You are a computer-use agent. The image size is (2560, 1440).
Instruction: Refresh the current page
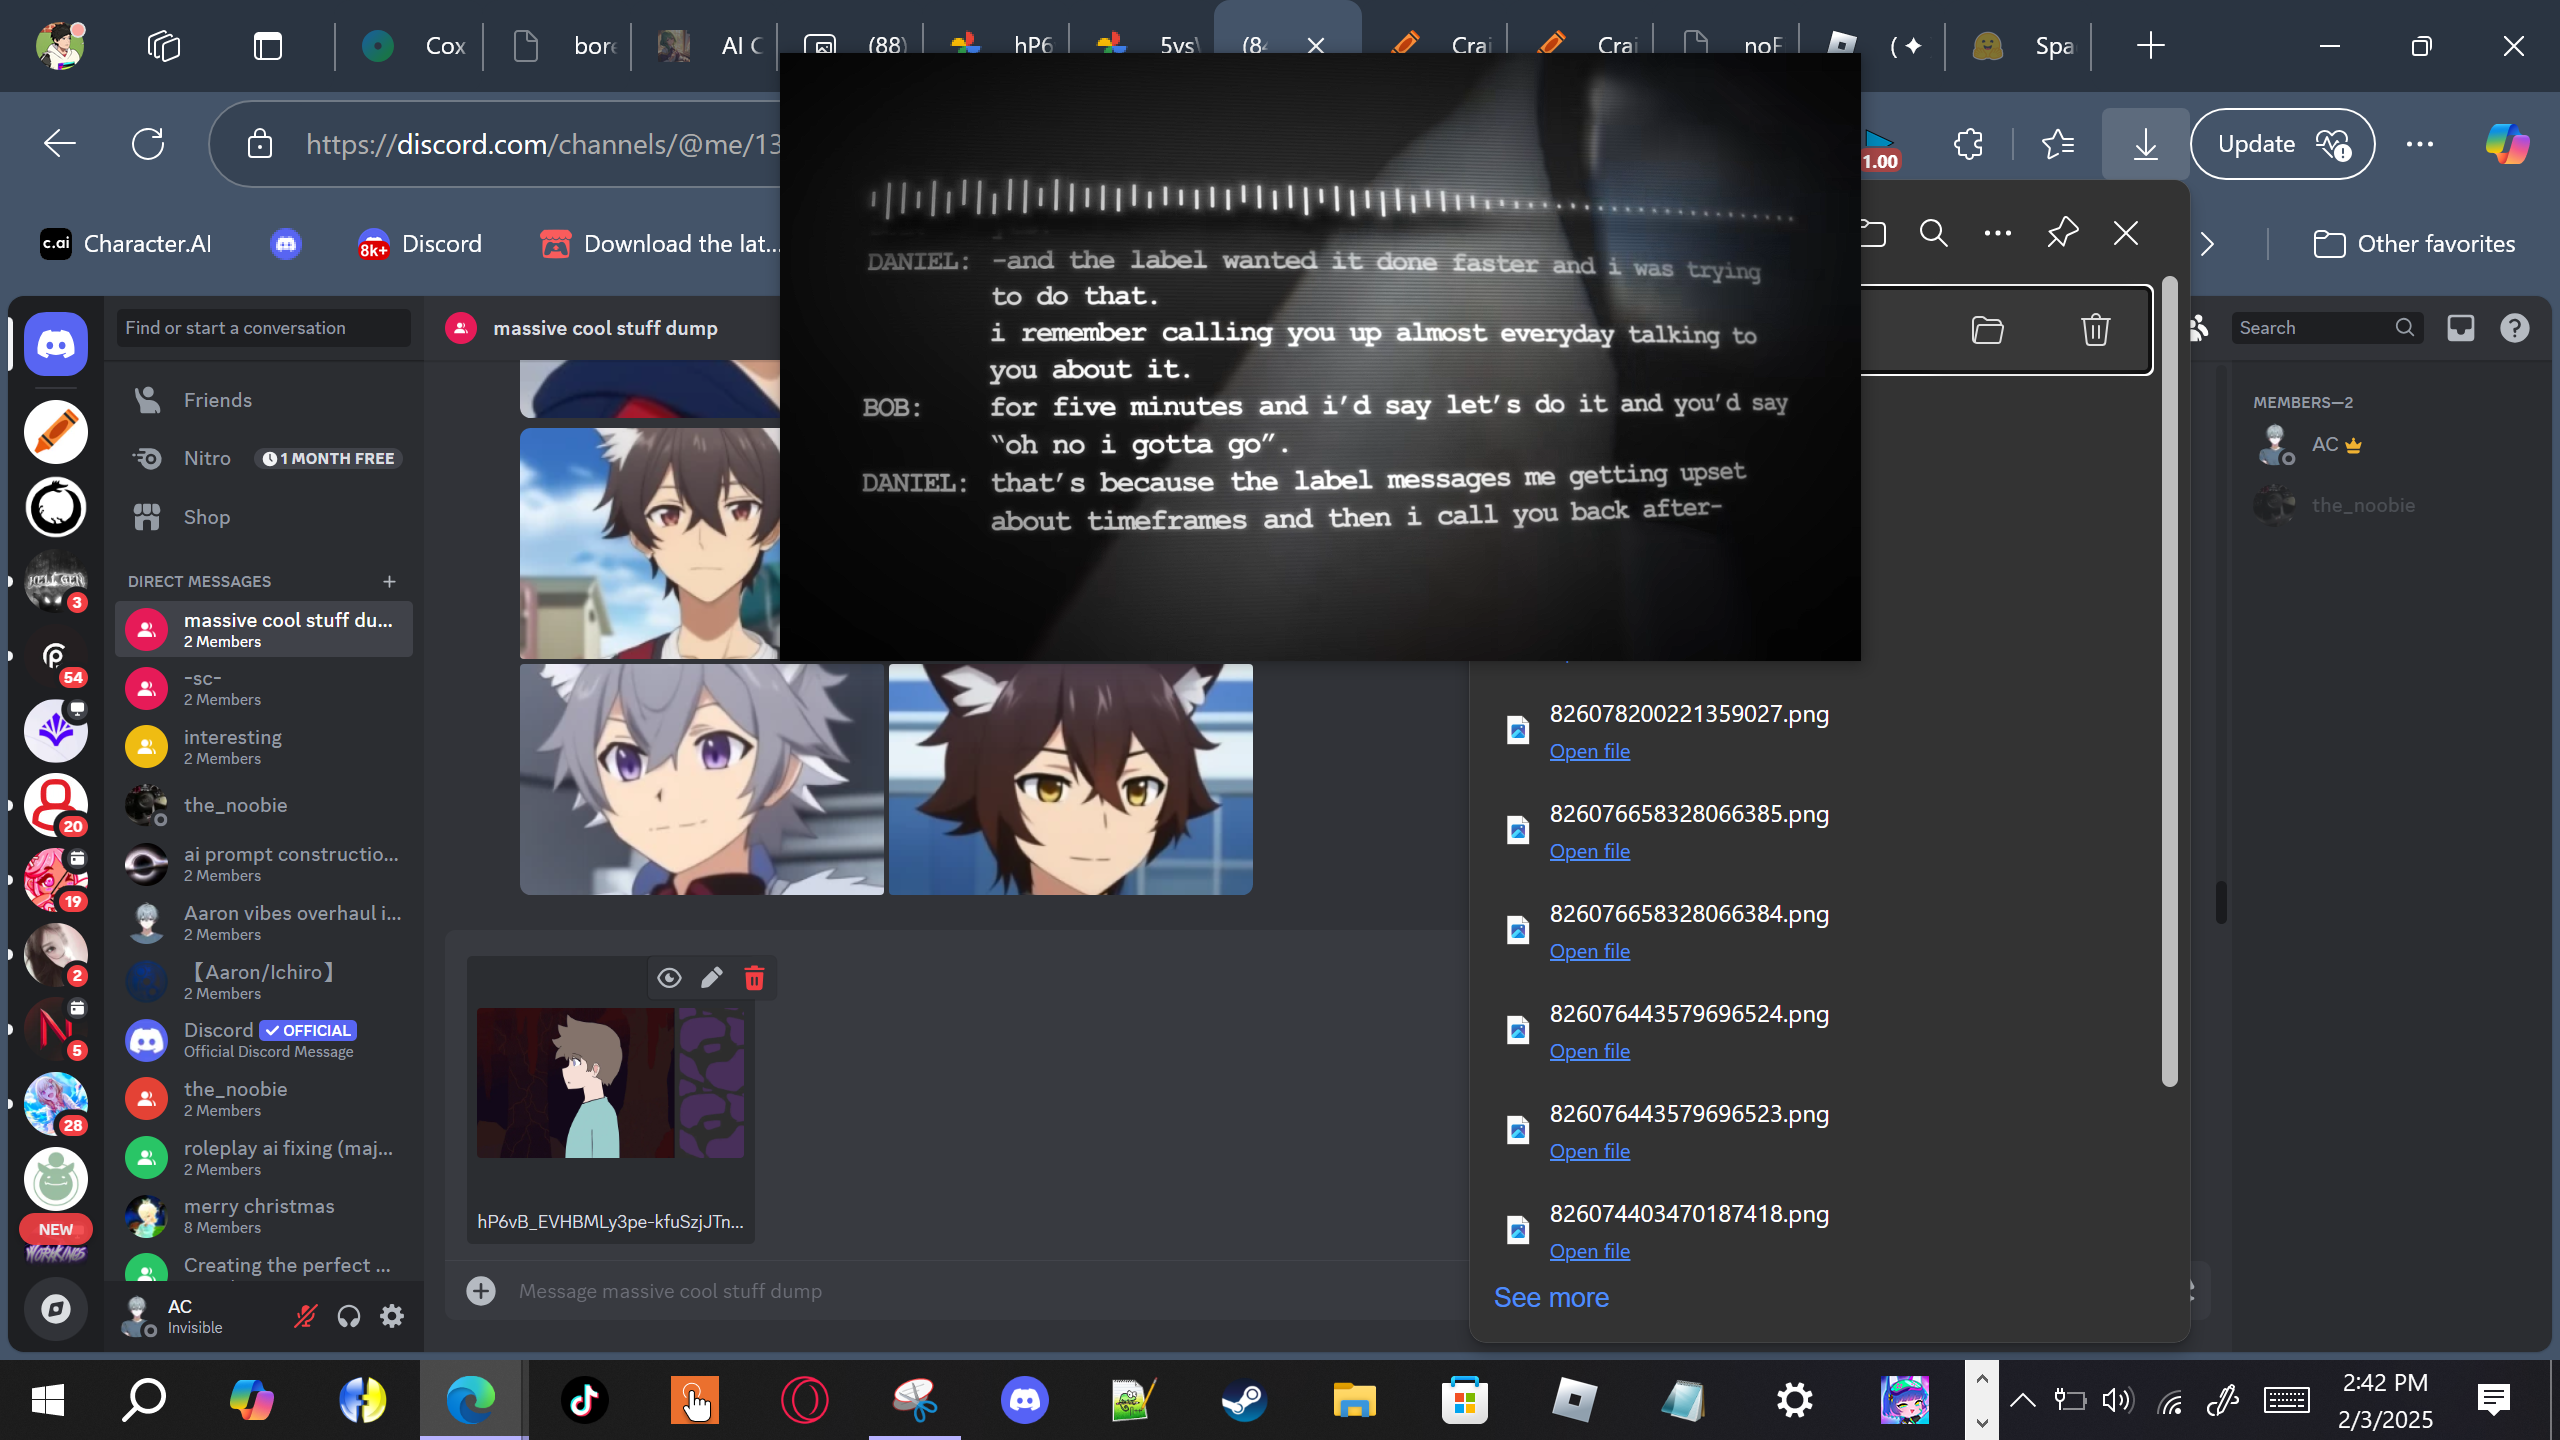click(148, 144)
